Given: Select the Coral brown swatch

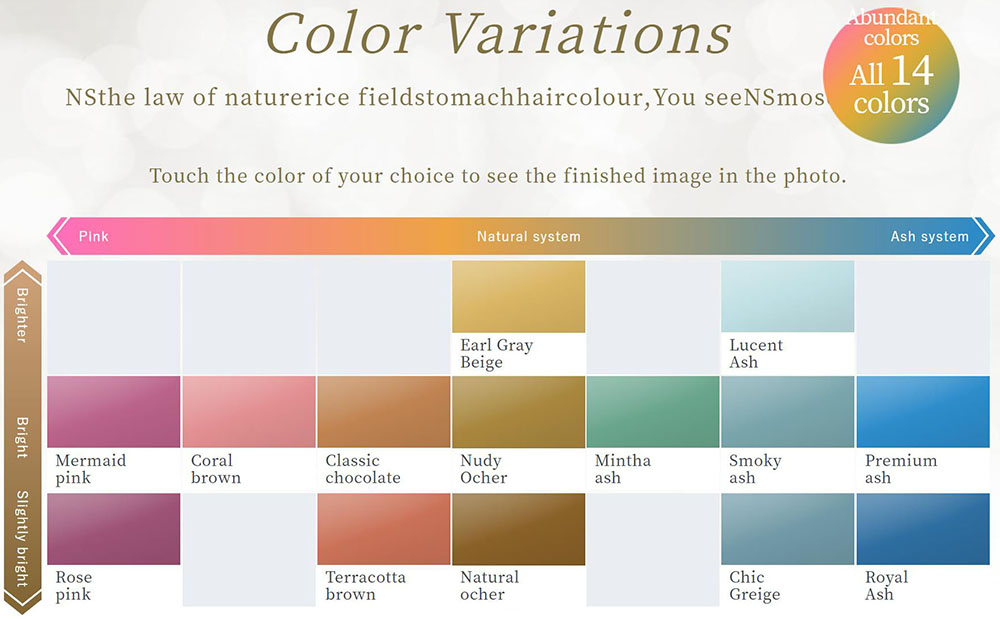Looking at the screenshot, I should 249,412.
